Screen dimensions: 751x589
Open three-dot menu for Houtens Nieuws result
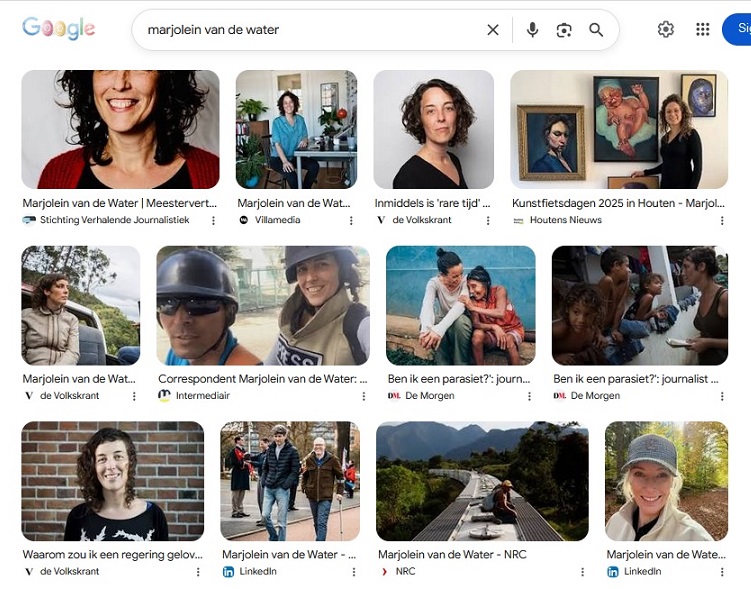click(722, 220)
